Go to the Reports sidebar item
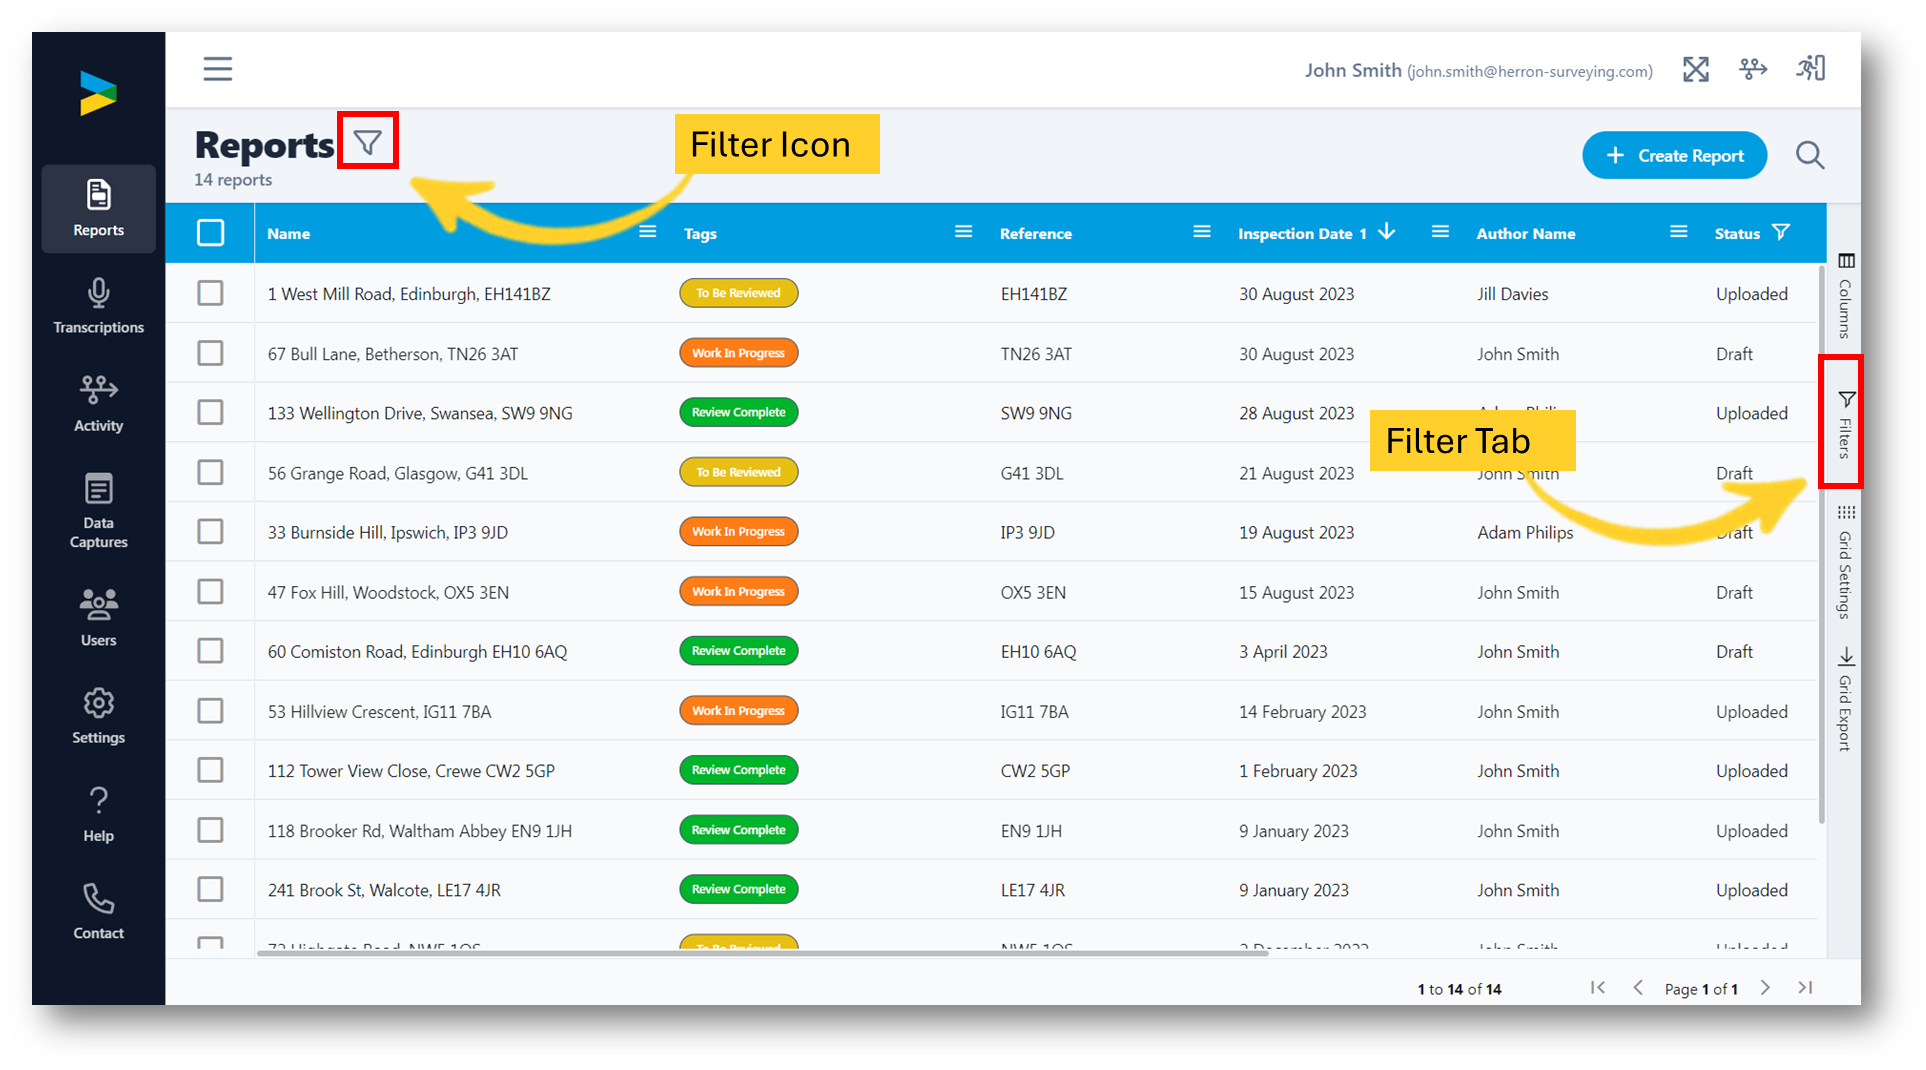This screenshot has width=1926, height=1070. click(x=98, y=208)
